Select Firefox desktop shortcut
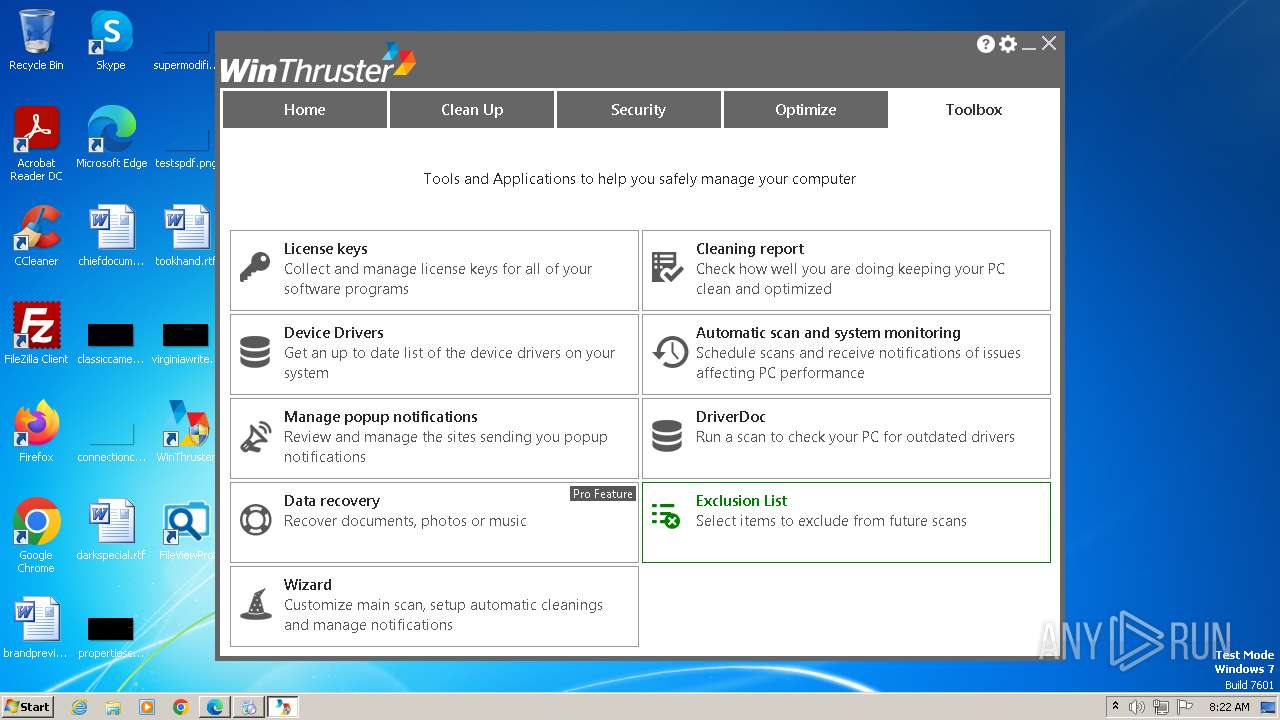The height and width of the screenshot is (720, 1280). pyautogui.click(x=36, y=432)
